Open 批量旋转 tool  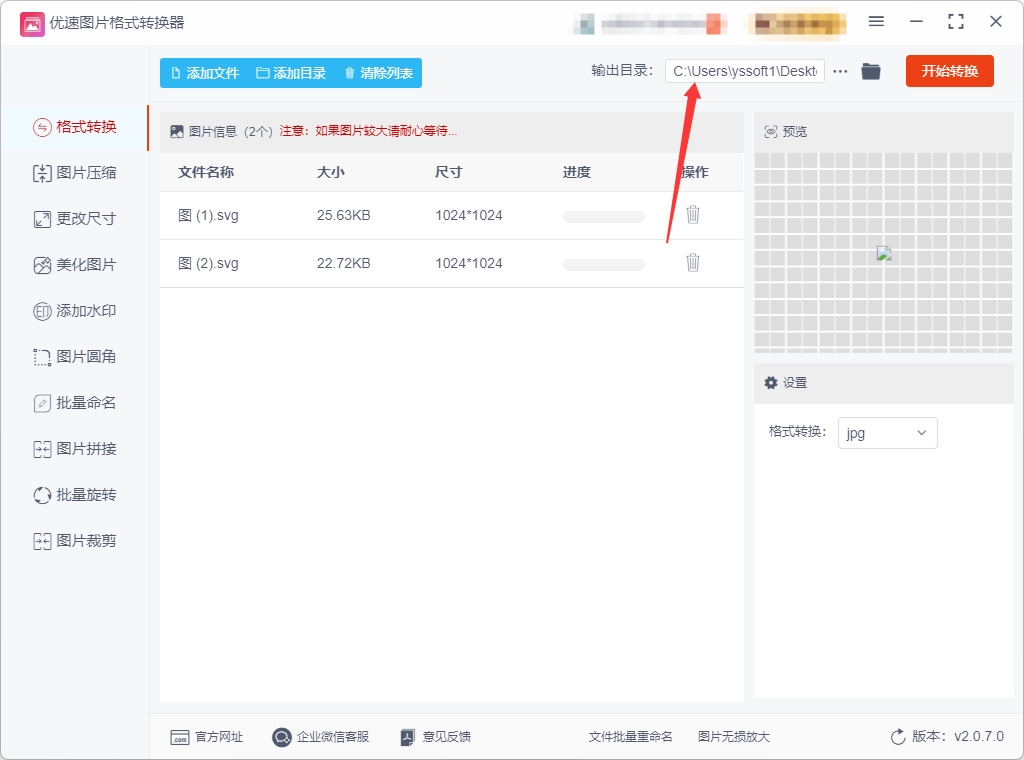click(75, 495)
